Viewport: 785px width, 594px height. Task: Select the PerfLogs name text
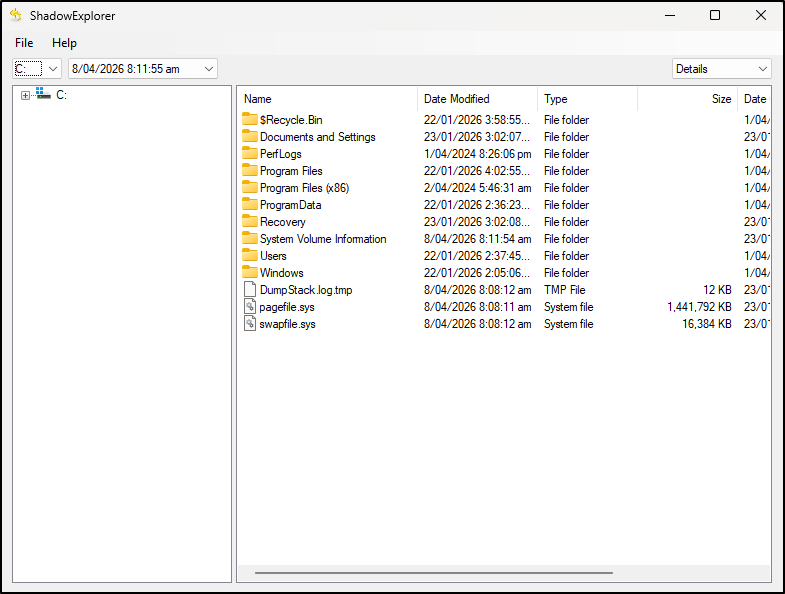click(x=280, y=154)
